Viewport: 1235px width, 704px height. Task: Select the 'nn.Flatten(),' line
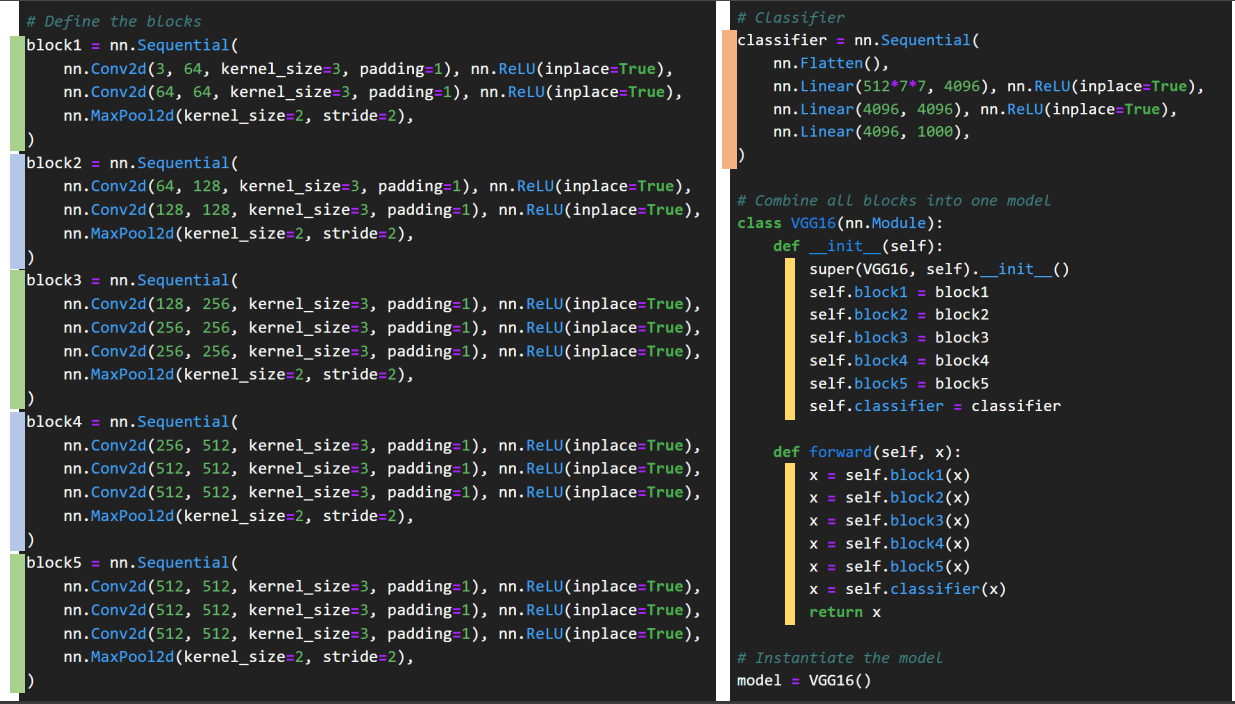click(831, 63)
